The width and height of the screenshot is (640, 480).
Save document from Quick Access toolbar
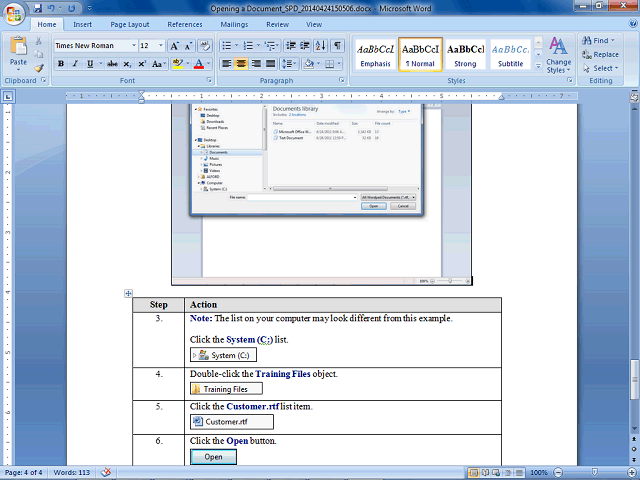38,8
